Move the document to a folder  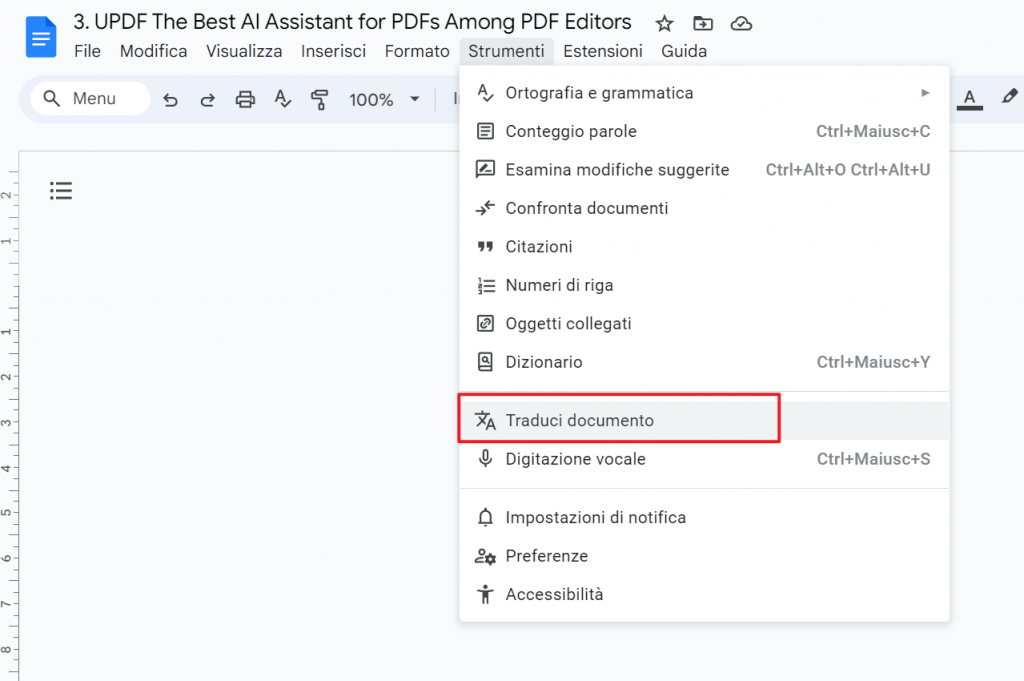point(702,22)
